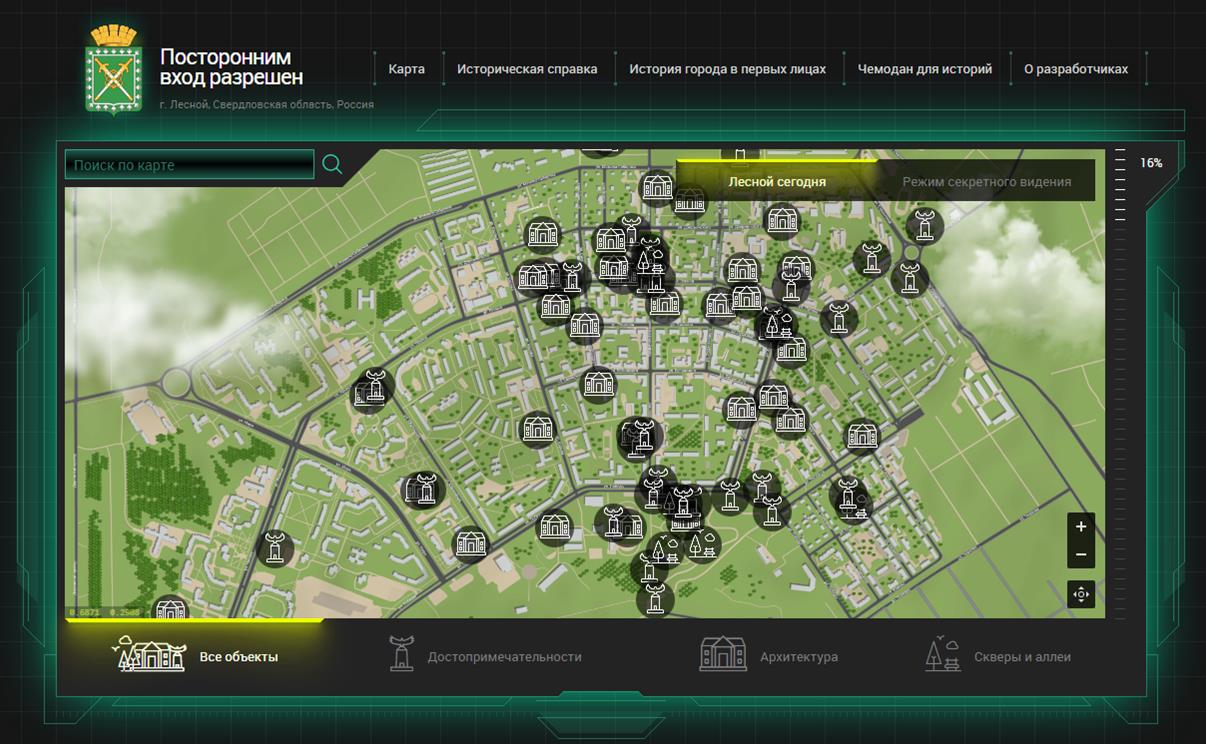Click the magnifier search icon

click(x=332, y=165)
